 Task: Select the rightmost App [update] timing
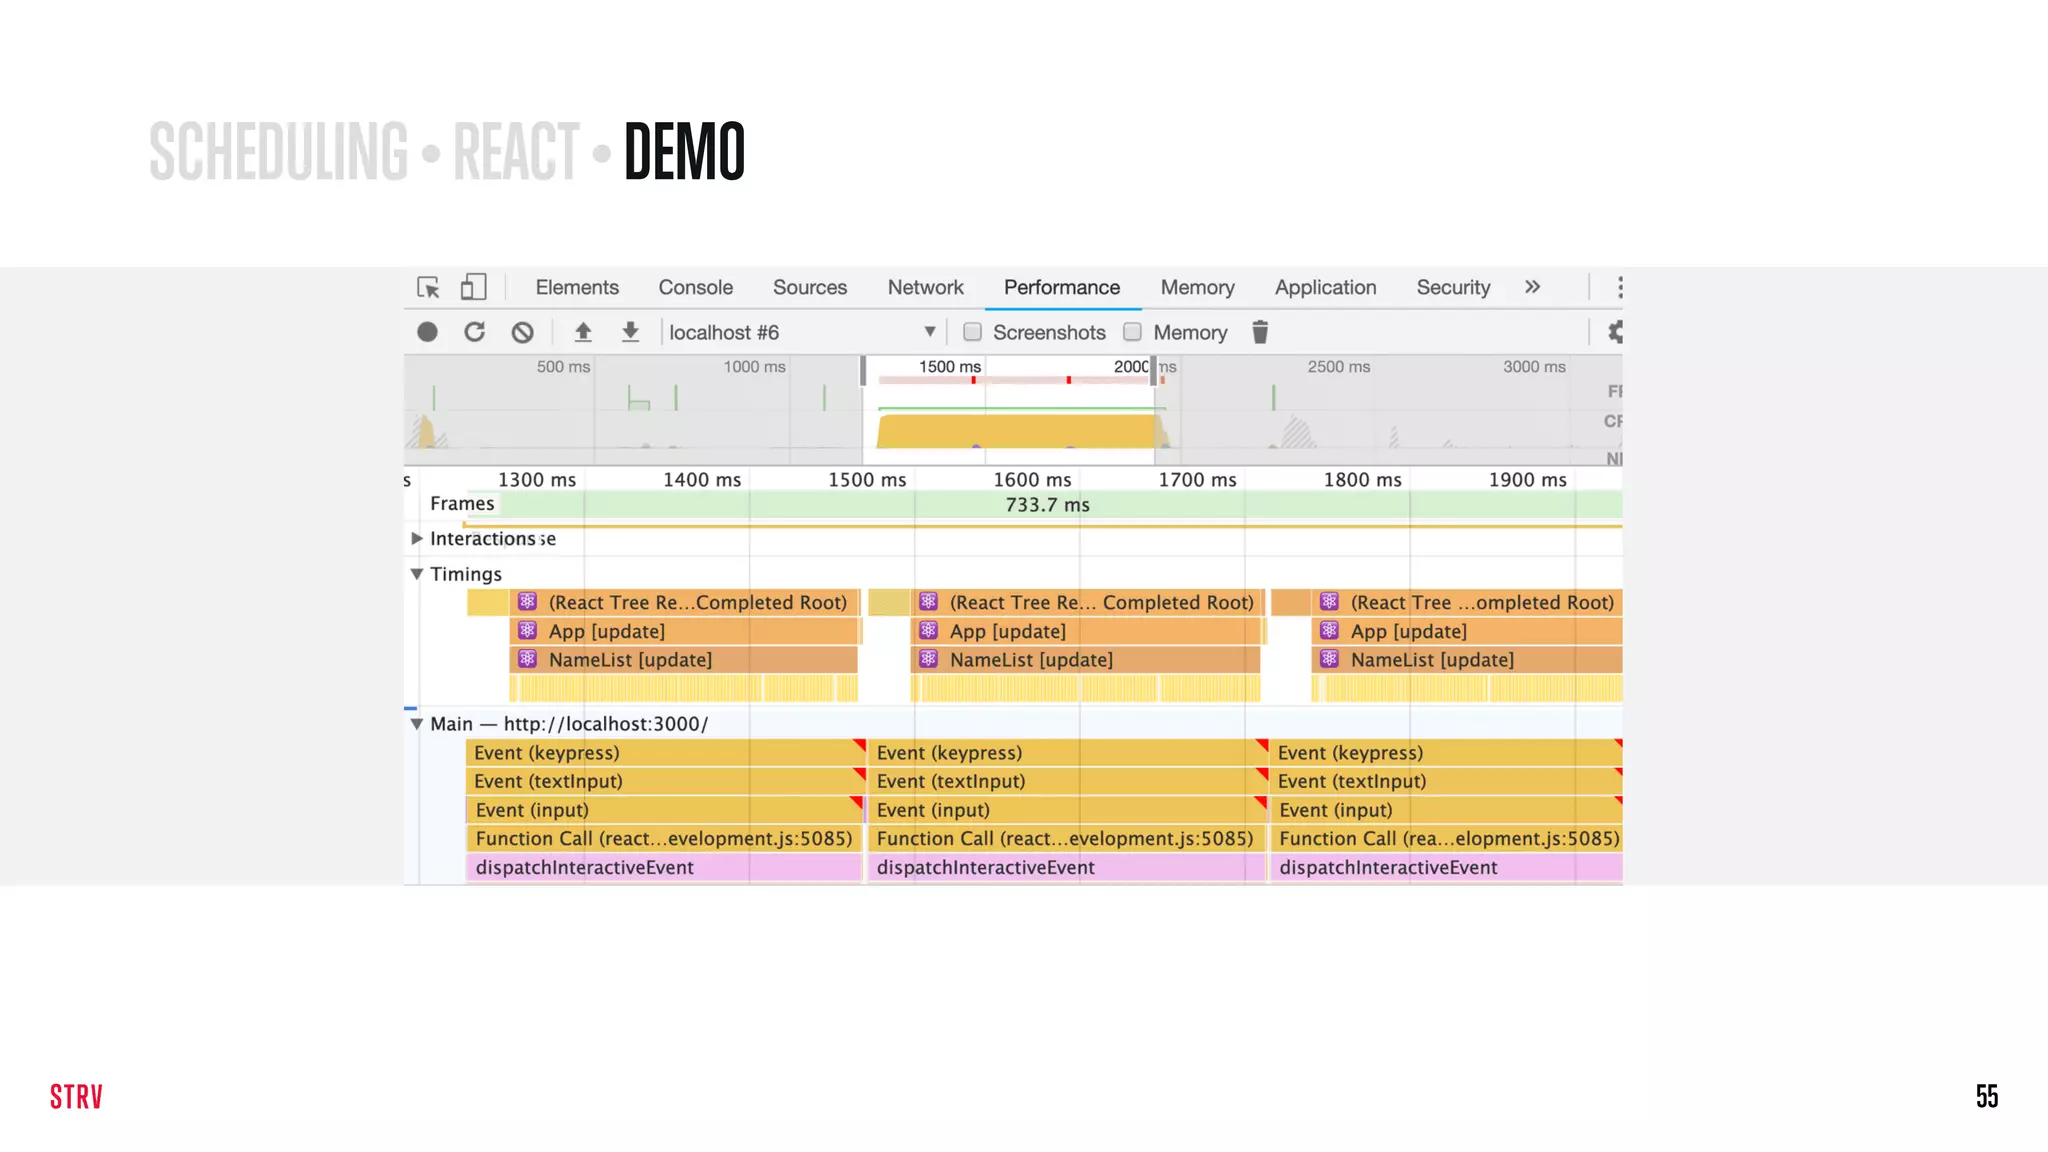pos(1467,631)
